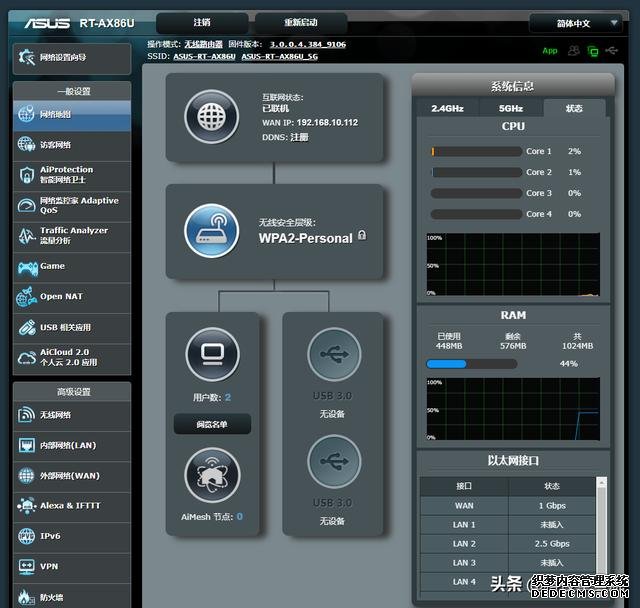Select the Network Map globe icon in sidebar

point(26,114)
